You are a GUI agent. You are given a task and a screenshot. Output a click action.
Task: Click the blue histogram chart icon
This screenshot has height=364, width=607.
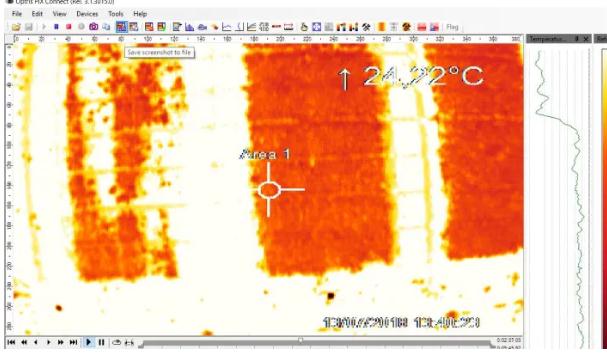(x=189, y=27)
